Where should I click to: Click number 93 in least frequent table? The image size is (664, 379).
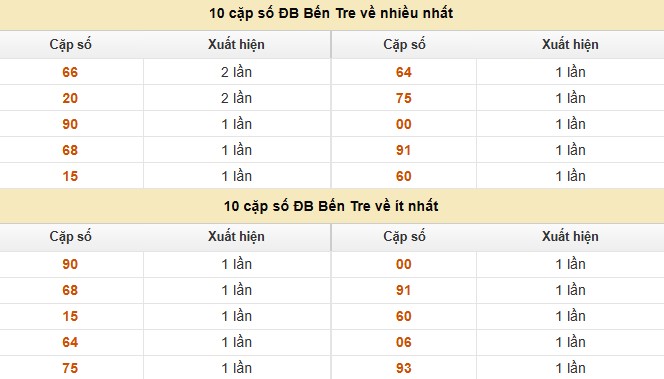point(404,368)
